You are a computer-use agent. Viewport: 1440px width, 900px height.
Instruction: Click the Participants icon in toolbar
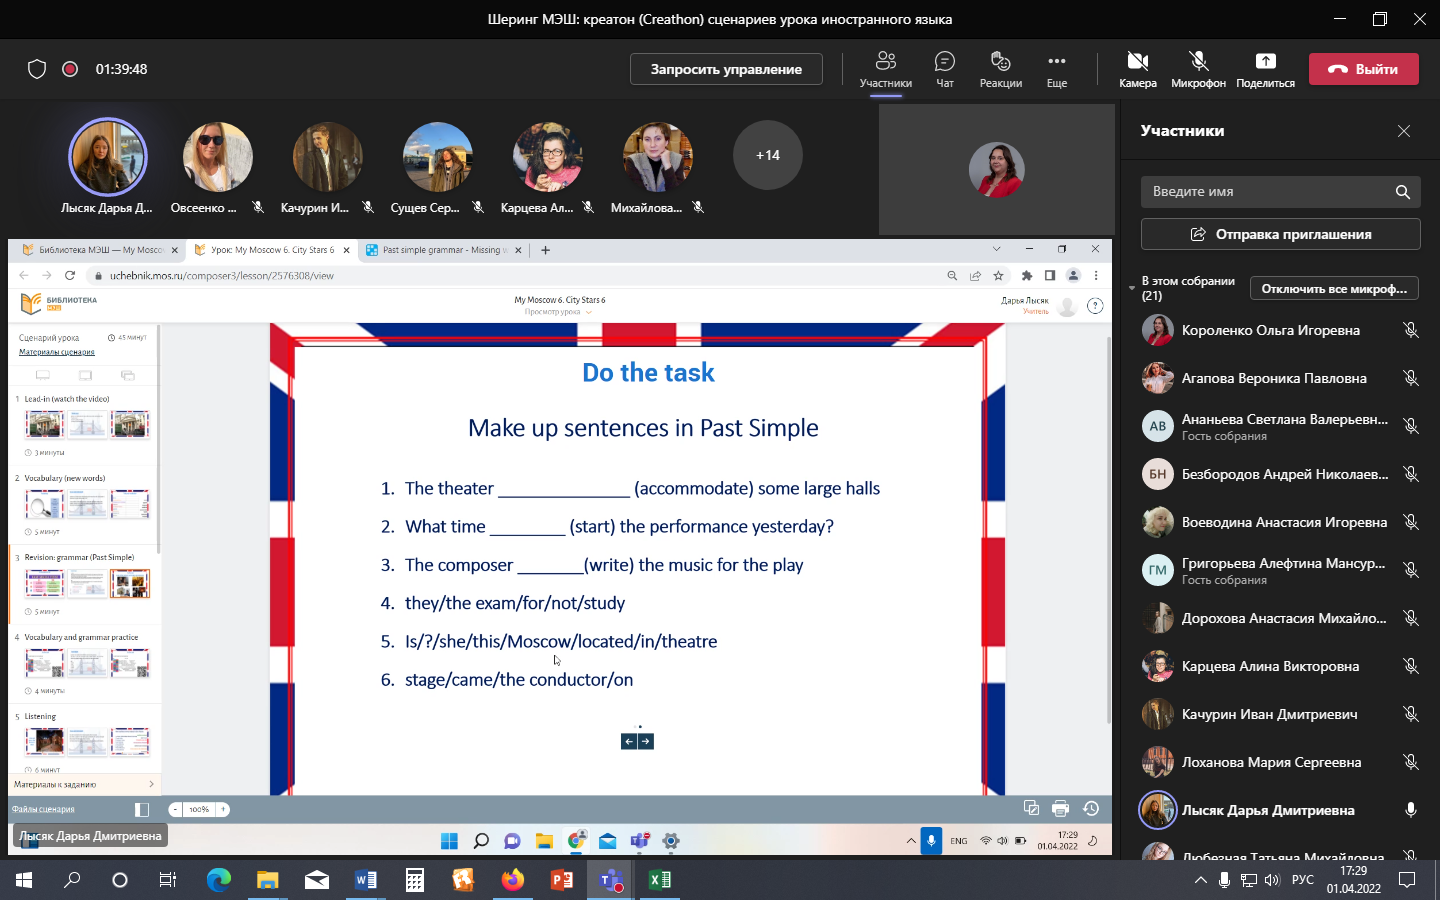tap(885, 63)
